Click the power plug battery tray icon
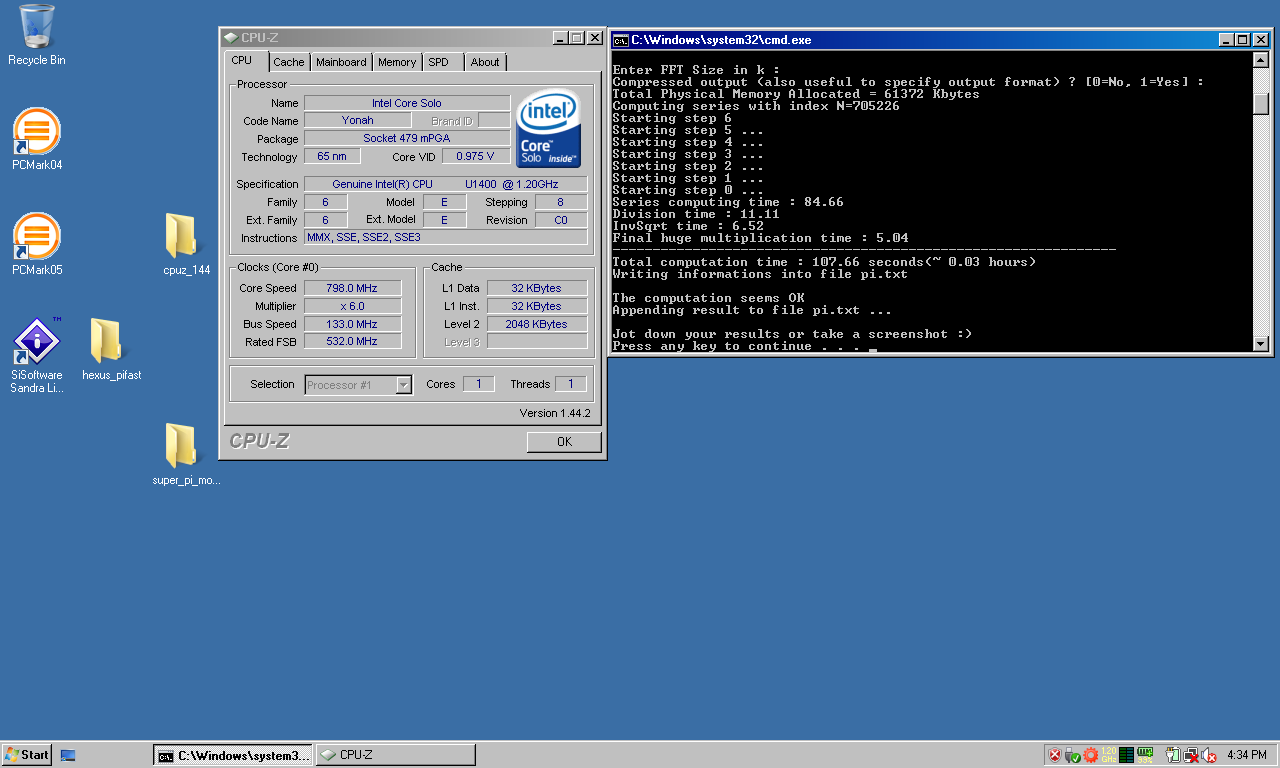 tap(1173, 755)
